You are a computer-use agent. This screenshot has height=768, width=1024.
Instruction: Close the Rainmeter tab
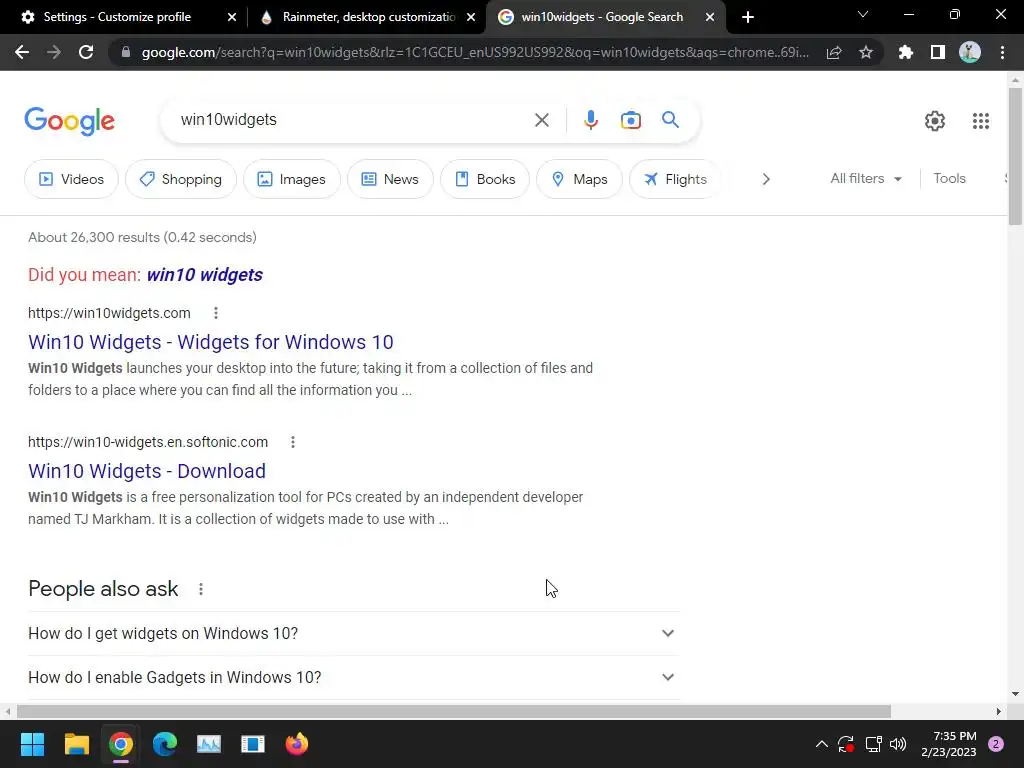471,17
